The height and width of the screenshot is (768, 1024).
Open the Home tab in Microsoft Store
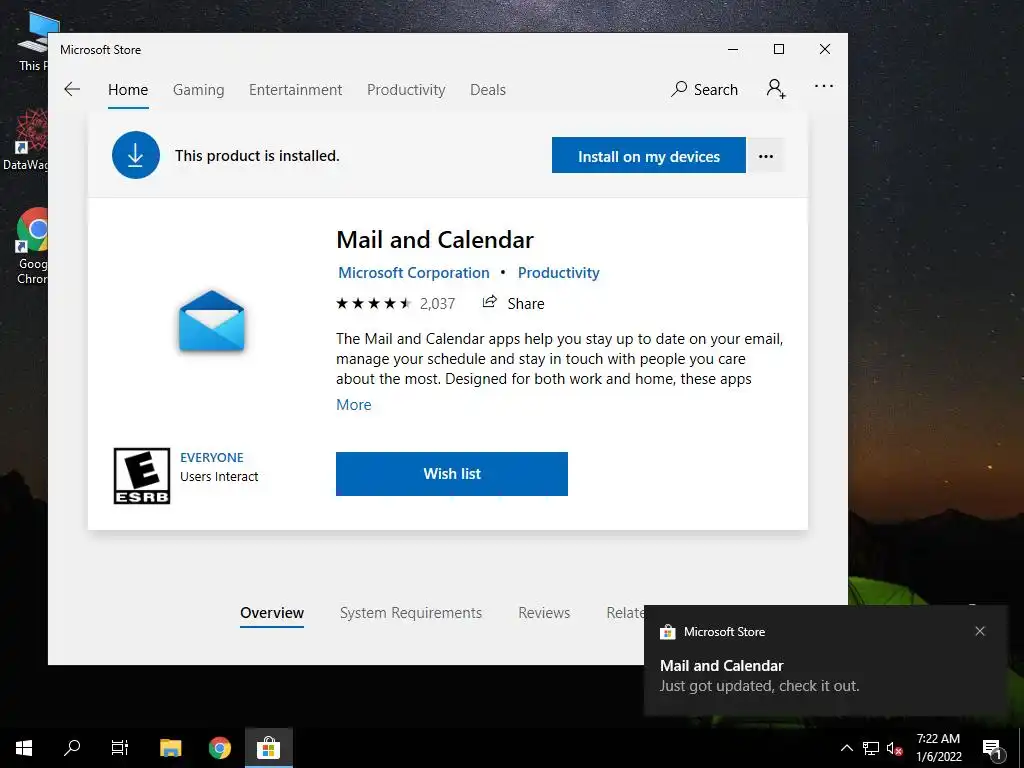click(128, 89)
